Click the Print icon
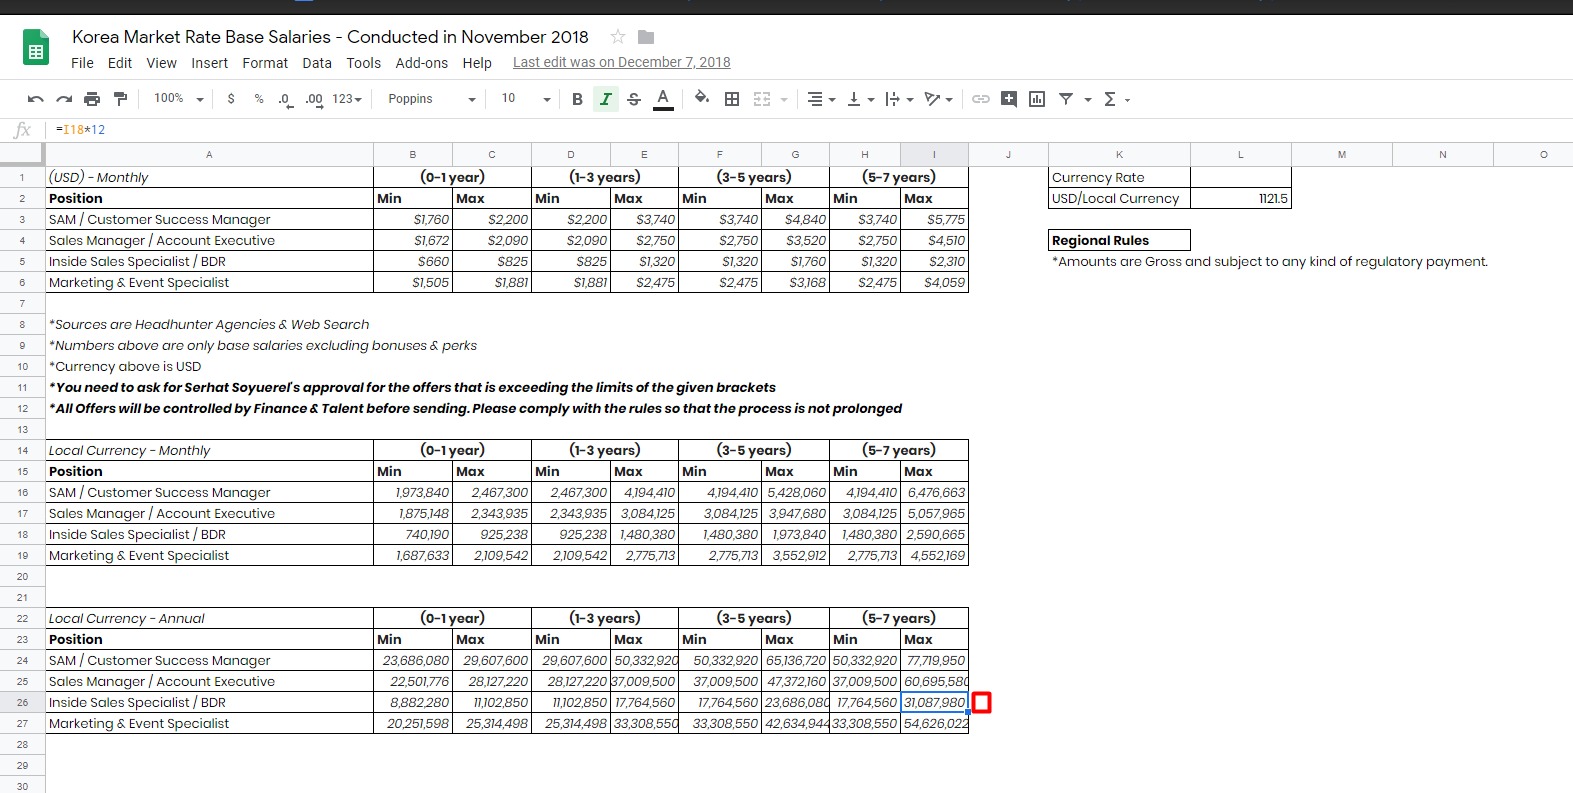The height and width of the screenshot is (793, 1573). point(92,99)
